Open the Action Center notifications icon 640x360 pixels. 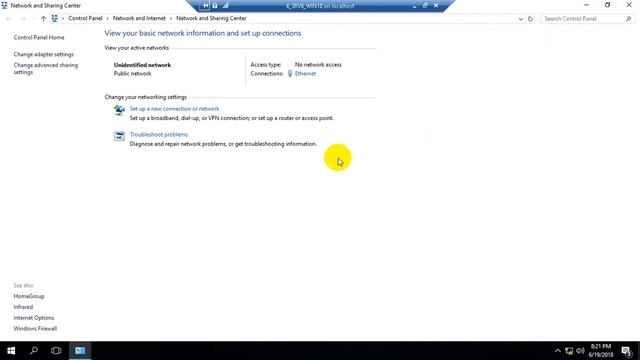pos(627,351)
